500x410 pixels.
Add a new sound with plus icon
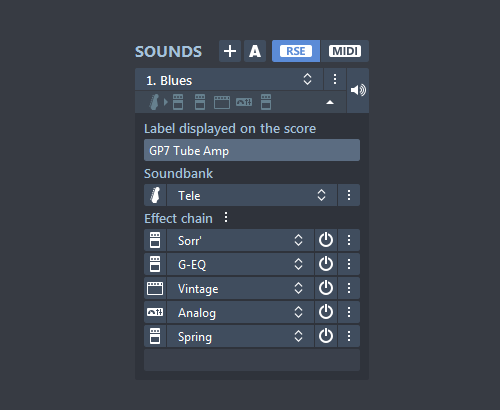tap(230, 51)
